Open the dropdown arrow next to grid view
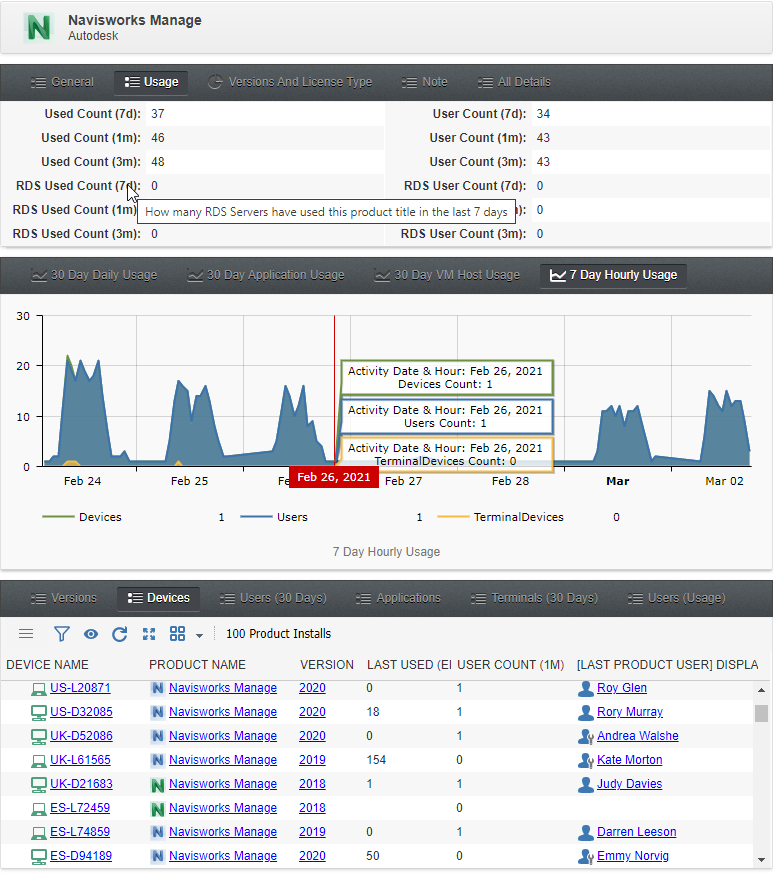Screen dimensions: 773x874 199,635
